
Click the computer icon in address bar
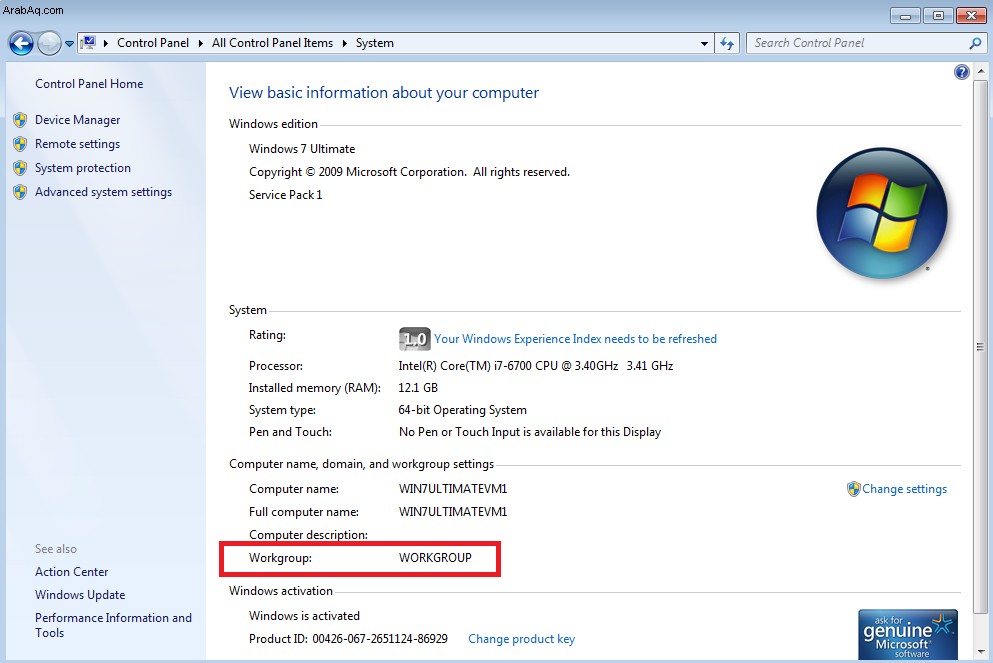coord(88,42)
